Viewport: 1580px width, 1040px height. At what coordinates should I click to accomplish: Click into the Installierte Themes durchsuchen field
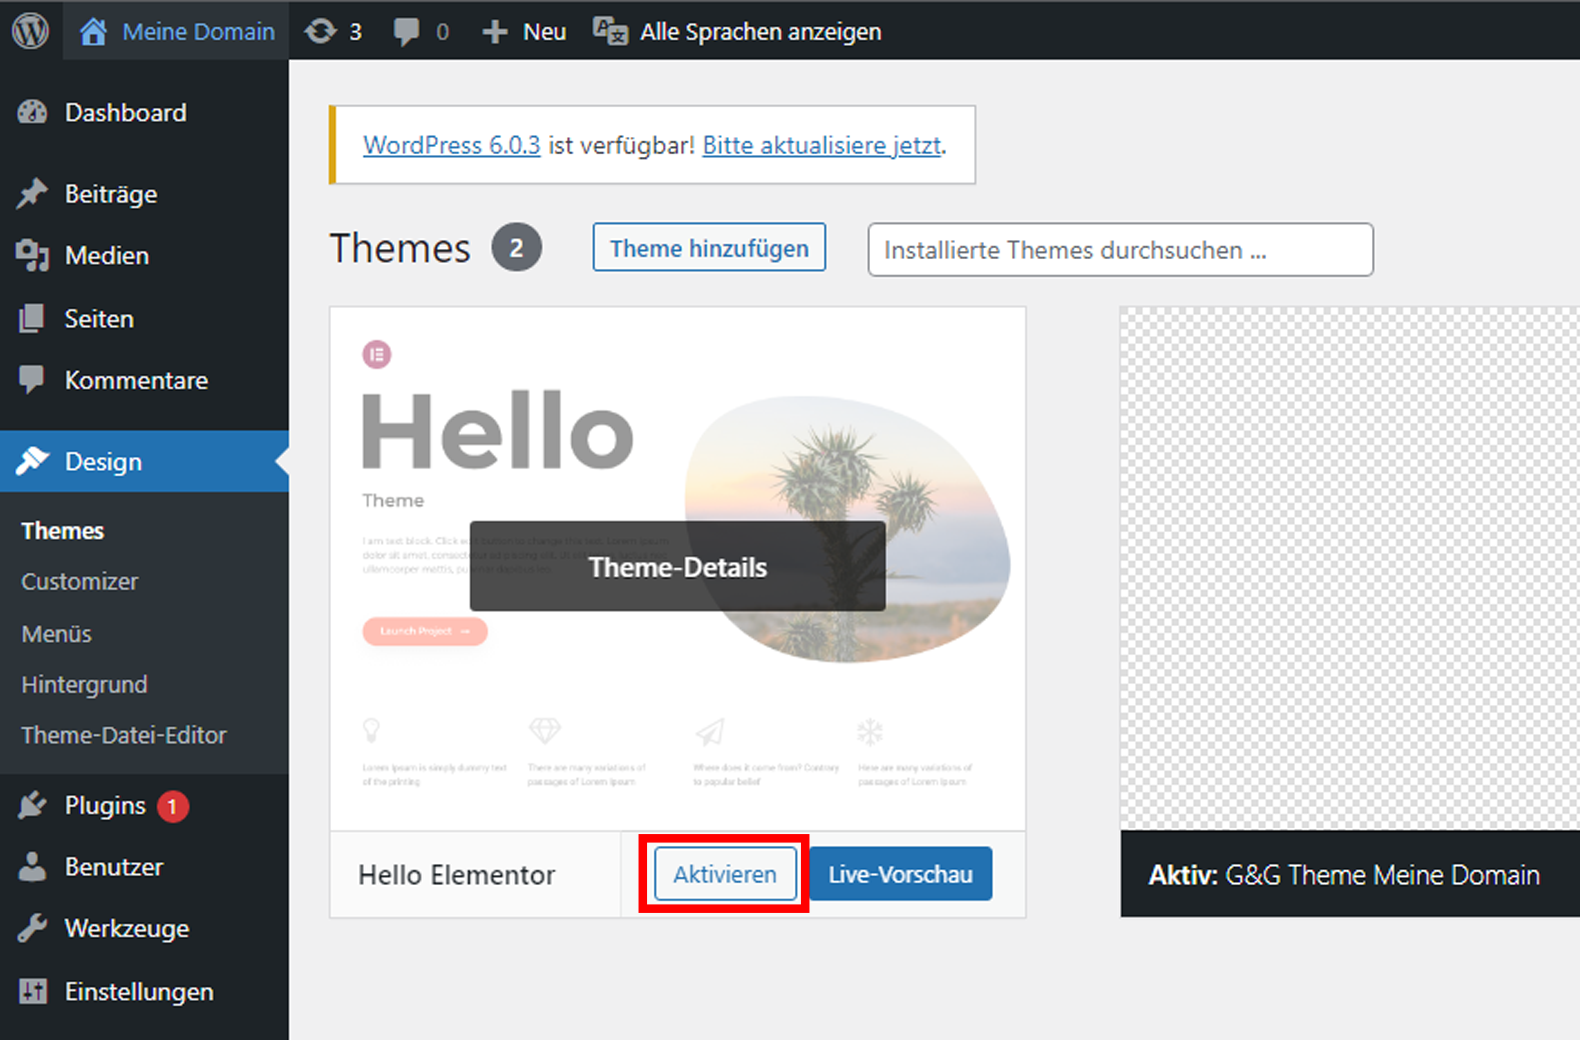coord(1120,249)
